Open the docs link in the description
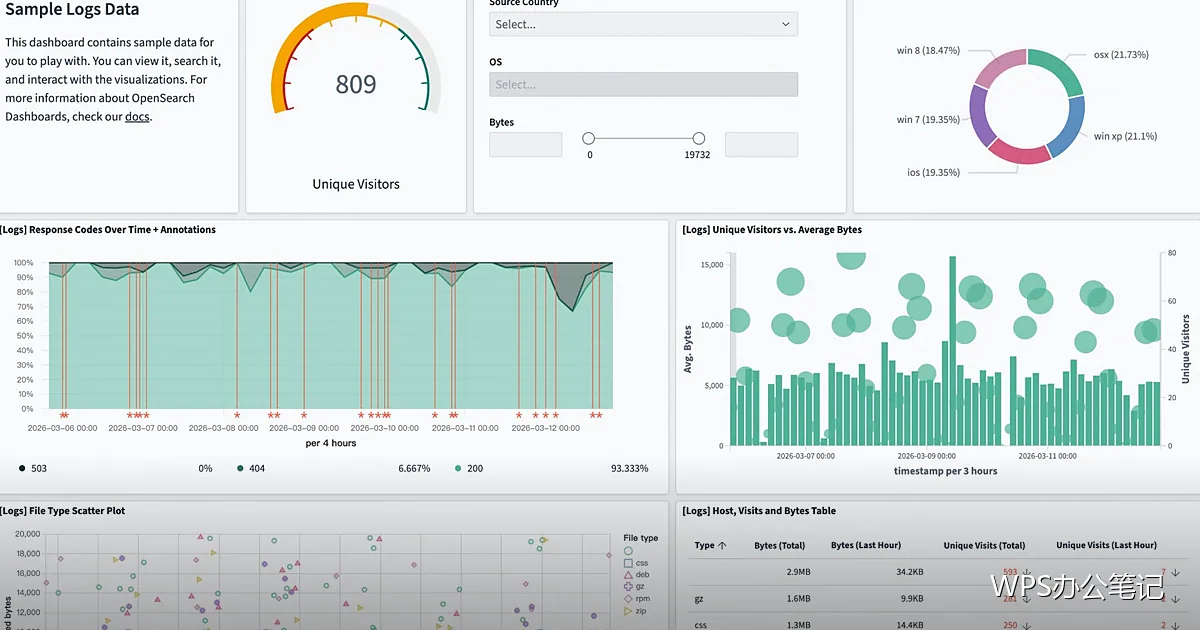The height and width of the screenshot is (630, 1200). (137, 117)
